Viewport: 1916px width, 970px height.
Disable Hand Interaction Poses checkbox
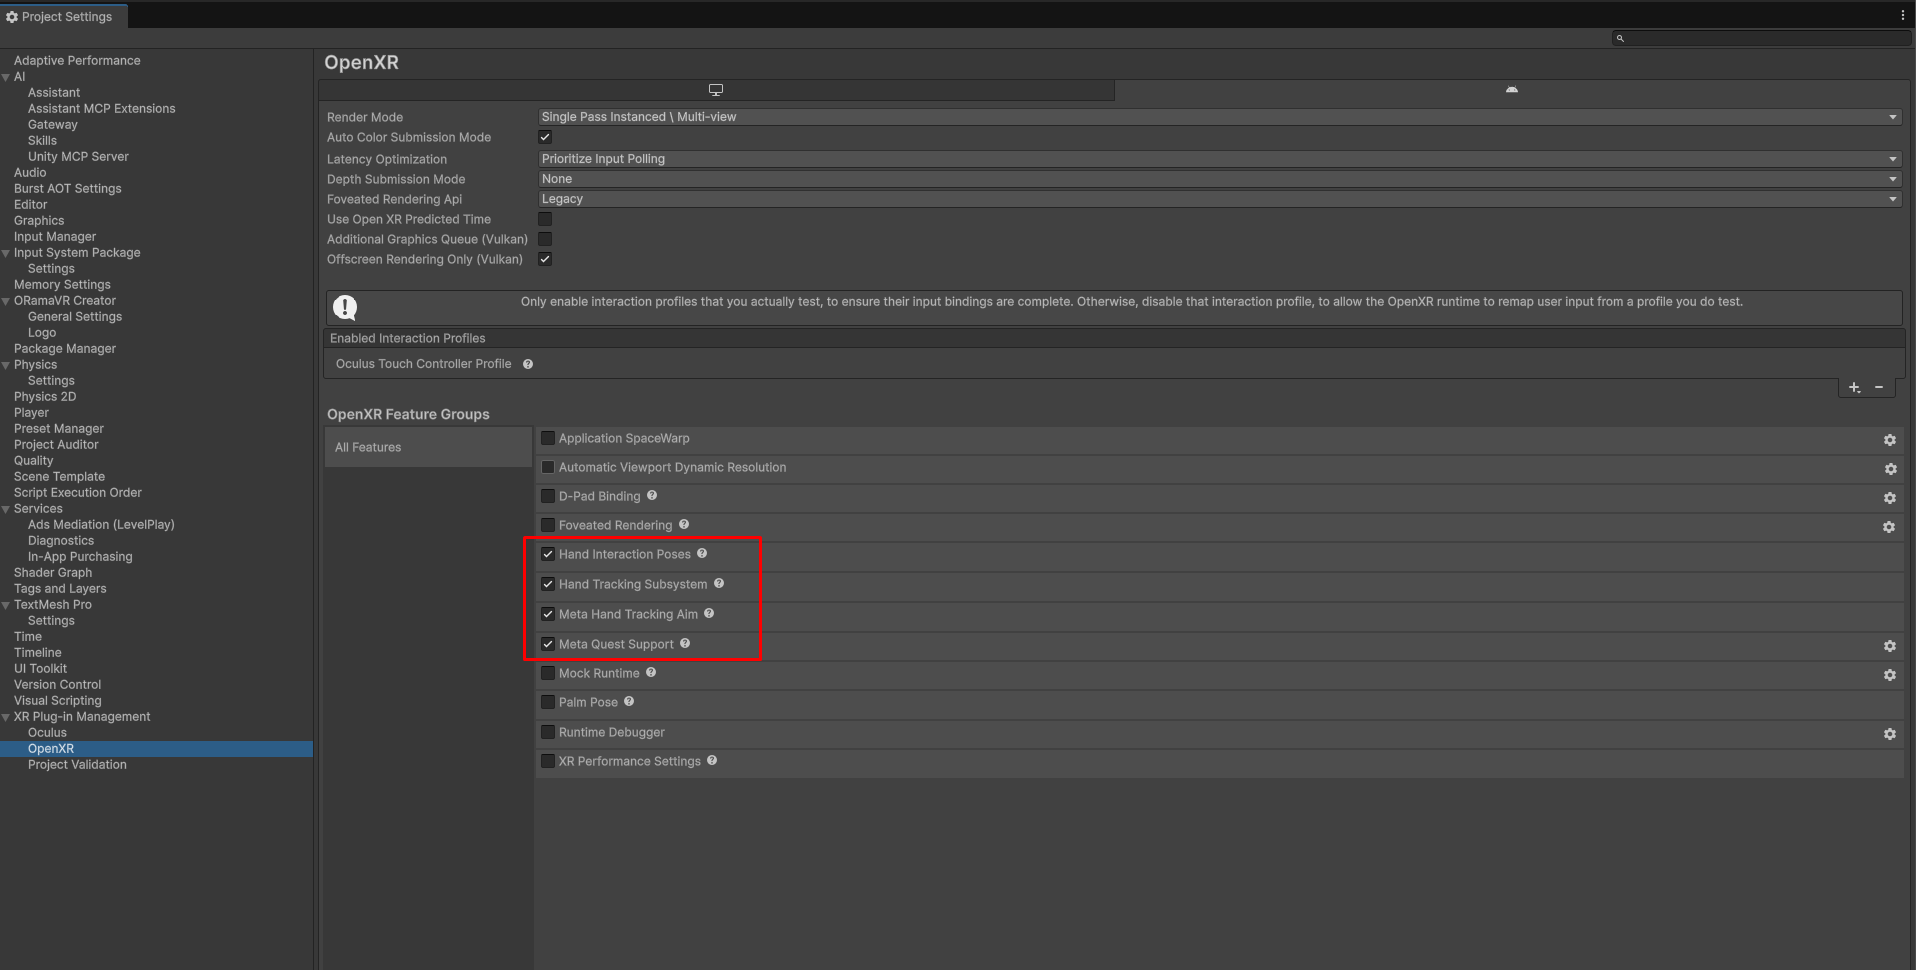click(548, 554)
